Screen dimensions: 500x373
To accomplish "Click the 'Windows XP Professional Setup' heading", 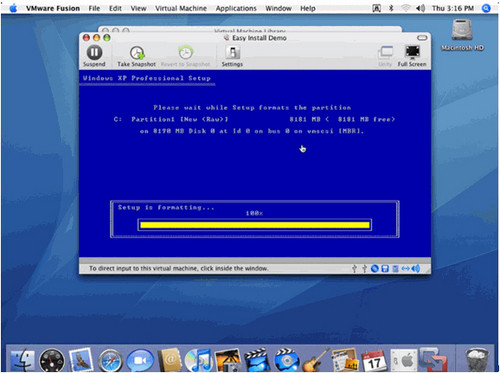I will 147,78.
